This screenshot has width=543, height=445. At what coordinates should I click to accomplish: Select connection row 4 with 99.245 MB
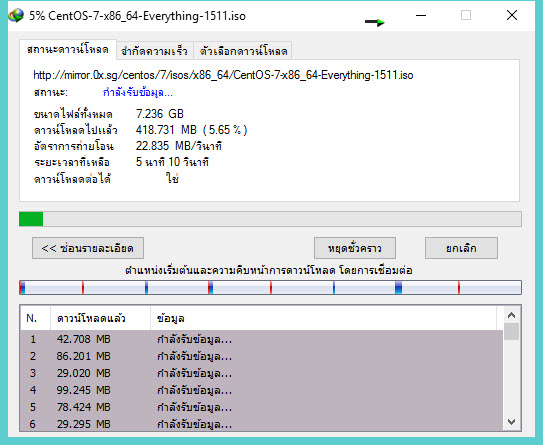[261, 390]
